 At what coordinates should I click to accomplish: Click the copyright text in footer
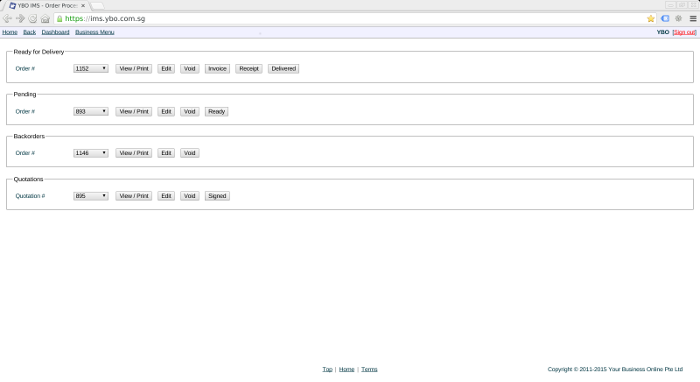615,369
